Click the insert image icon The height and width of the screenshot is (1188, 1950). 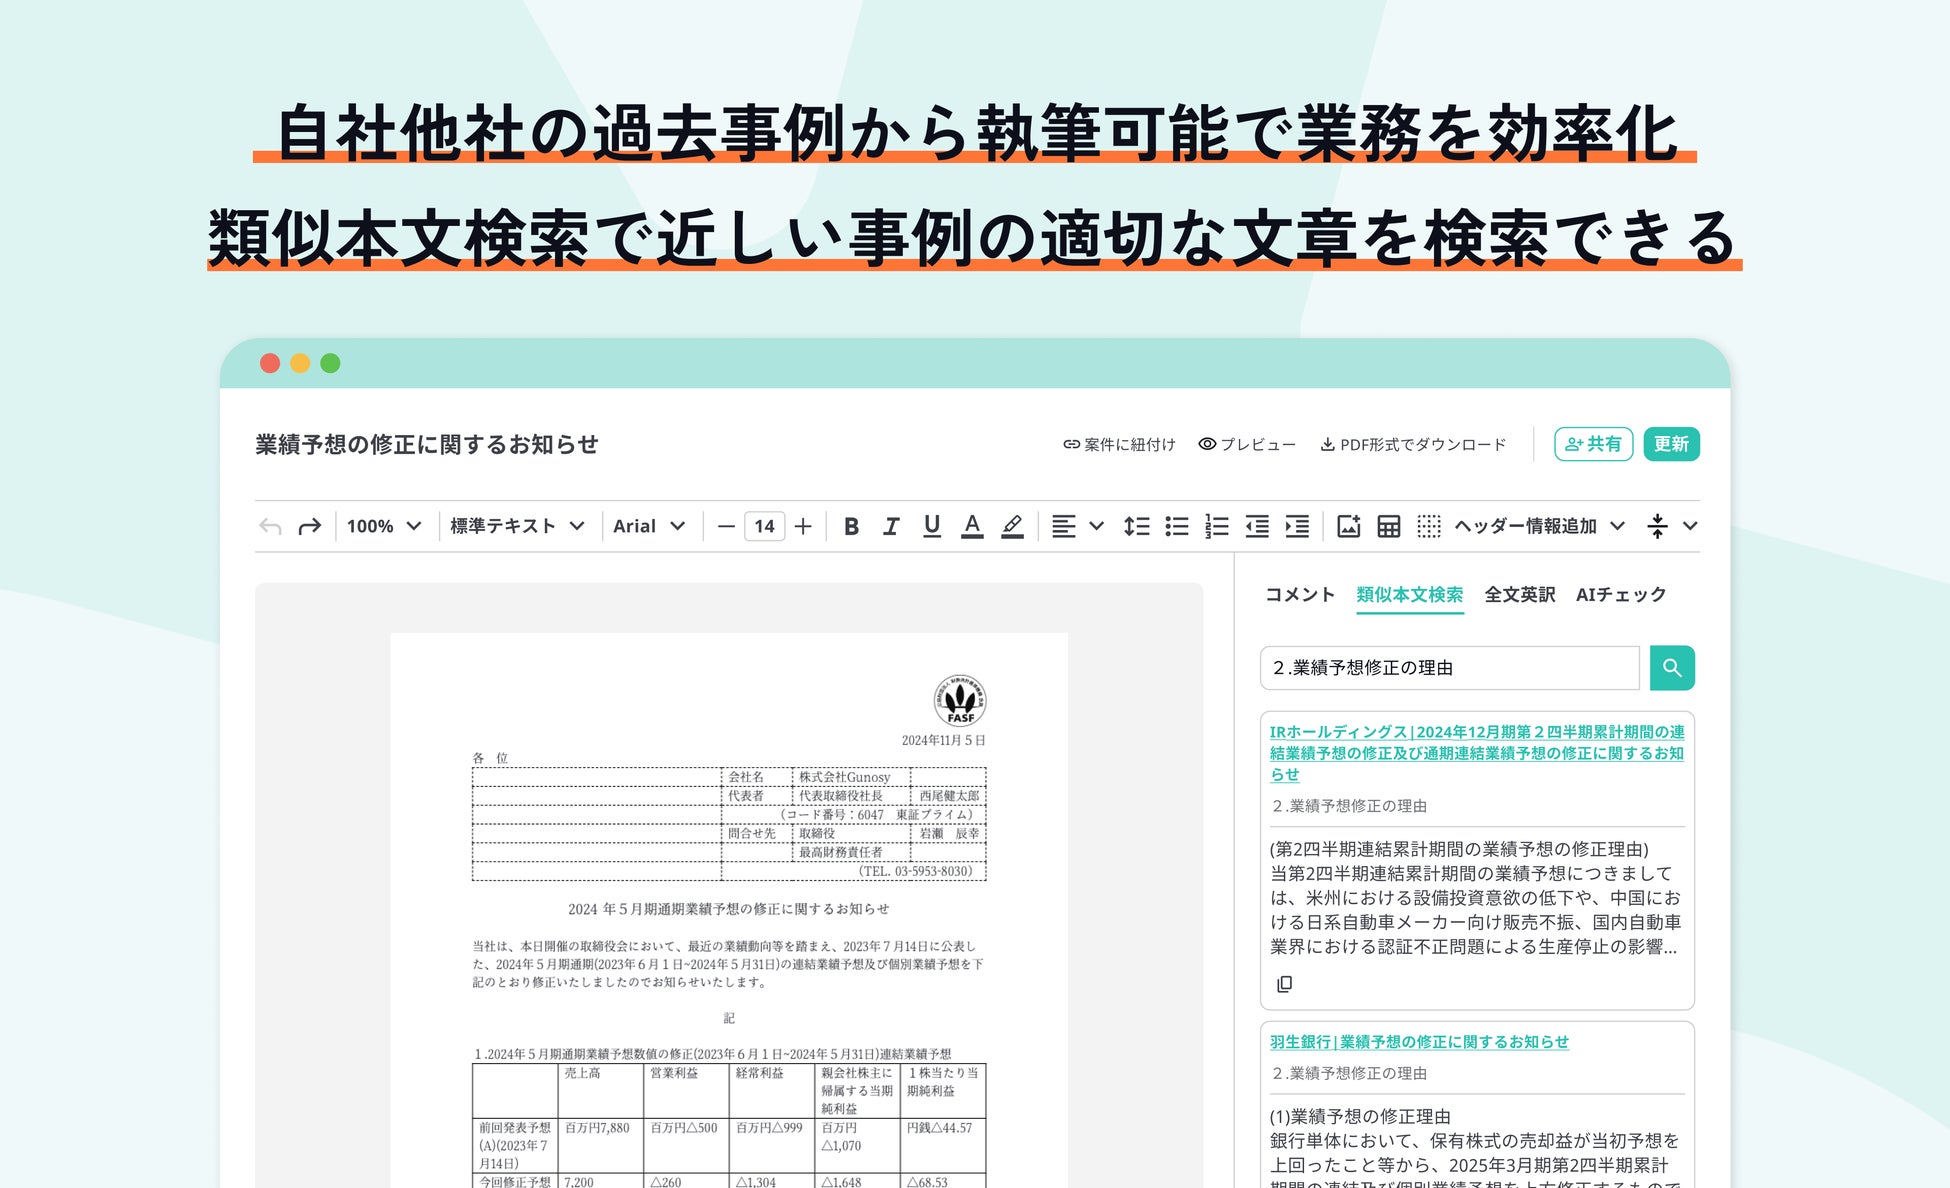(x=1348, y=526)
